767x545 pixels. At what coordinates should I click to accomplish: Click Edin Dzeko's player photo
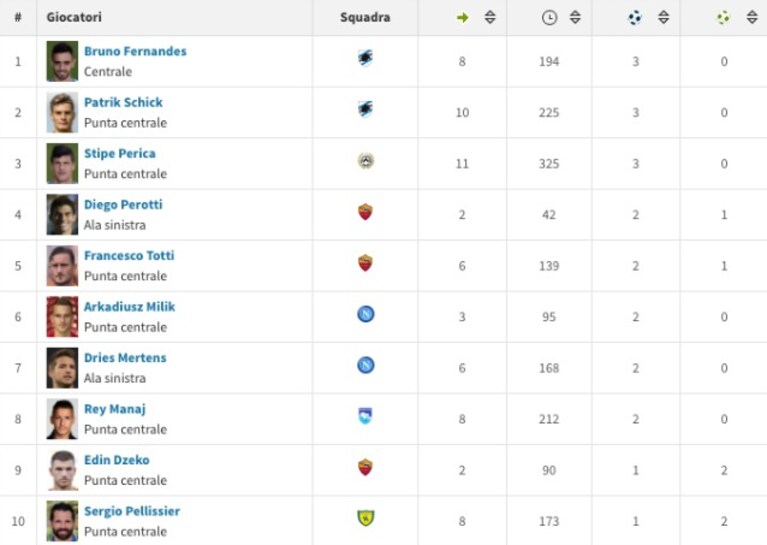click(62, 470)
